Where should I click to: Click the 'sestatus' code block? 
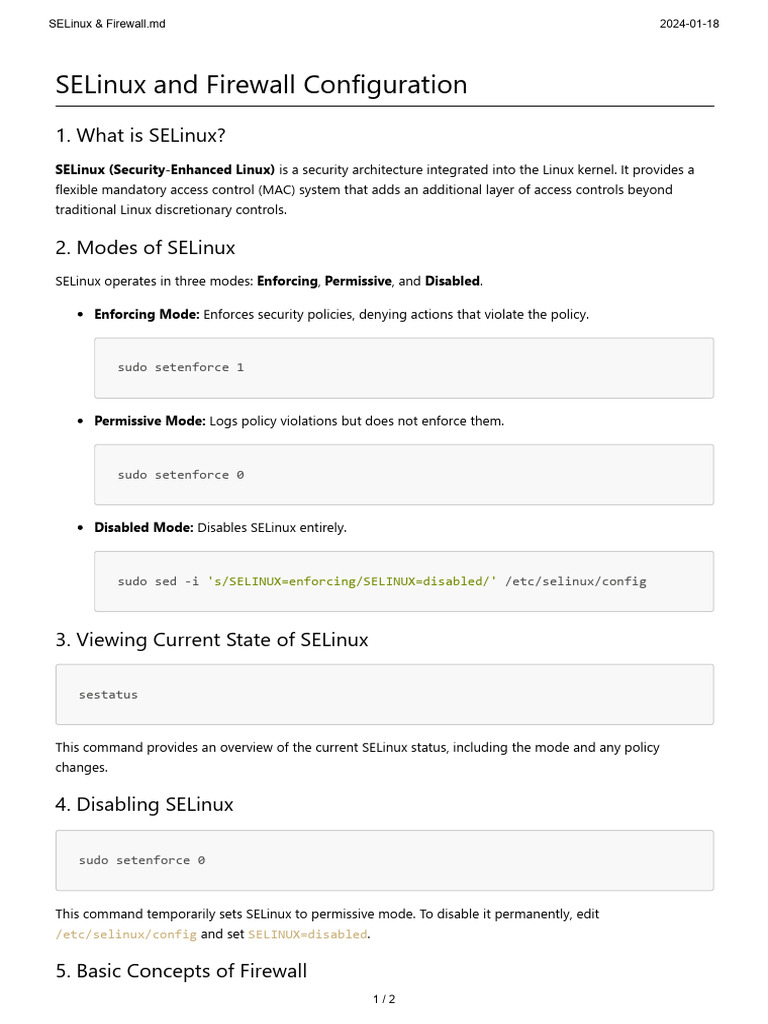point(384,694)
